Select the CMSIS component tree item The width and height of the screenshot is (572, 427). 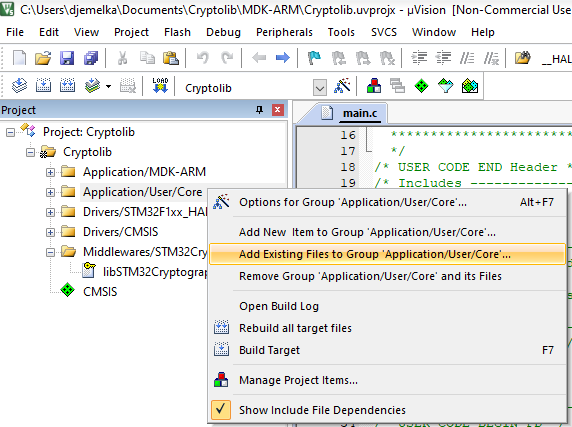coord(100,292)
